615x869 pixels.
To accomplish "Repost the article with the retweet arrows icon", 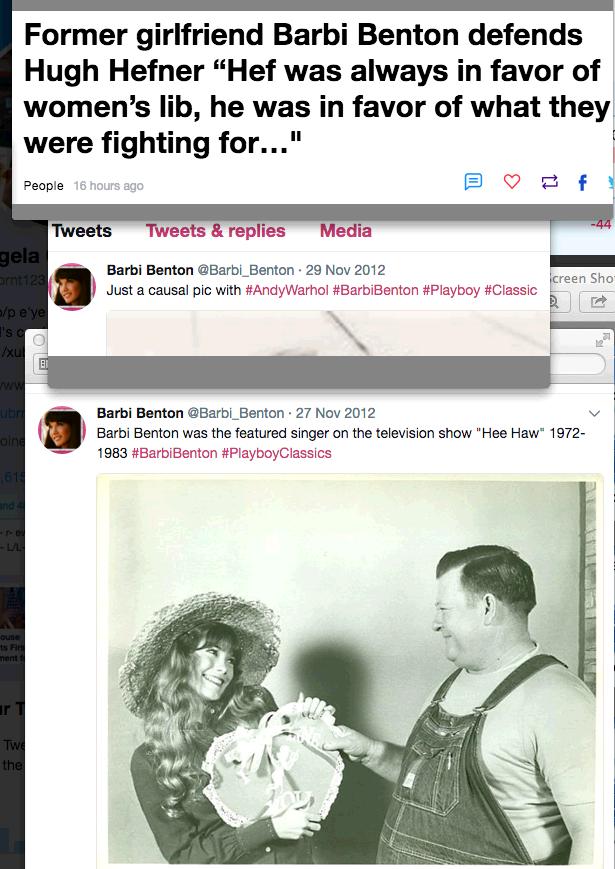I will pos(549,182).
